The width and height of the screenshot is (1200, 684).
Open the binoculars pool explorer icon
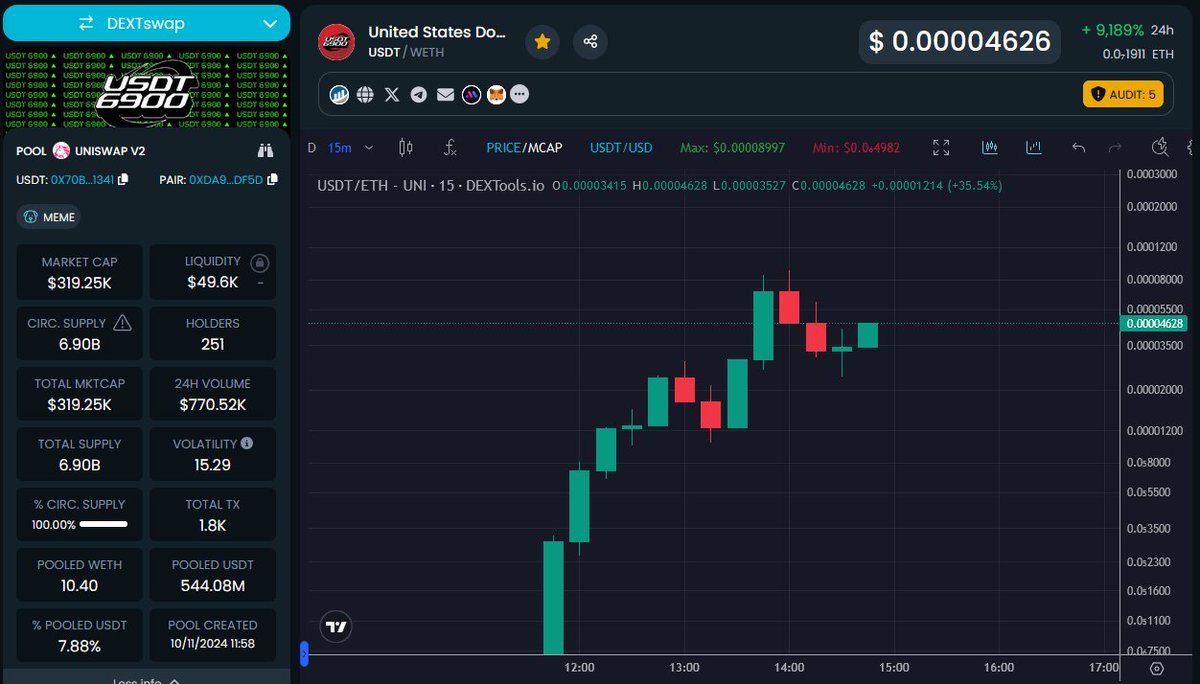tap(266, 151)
